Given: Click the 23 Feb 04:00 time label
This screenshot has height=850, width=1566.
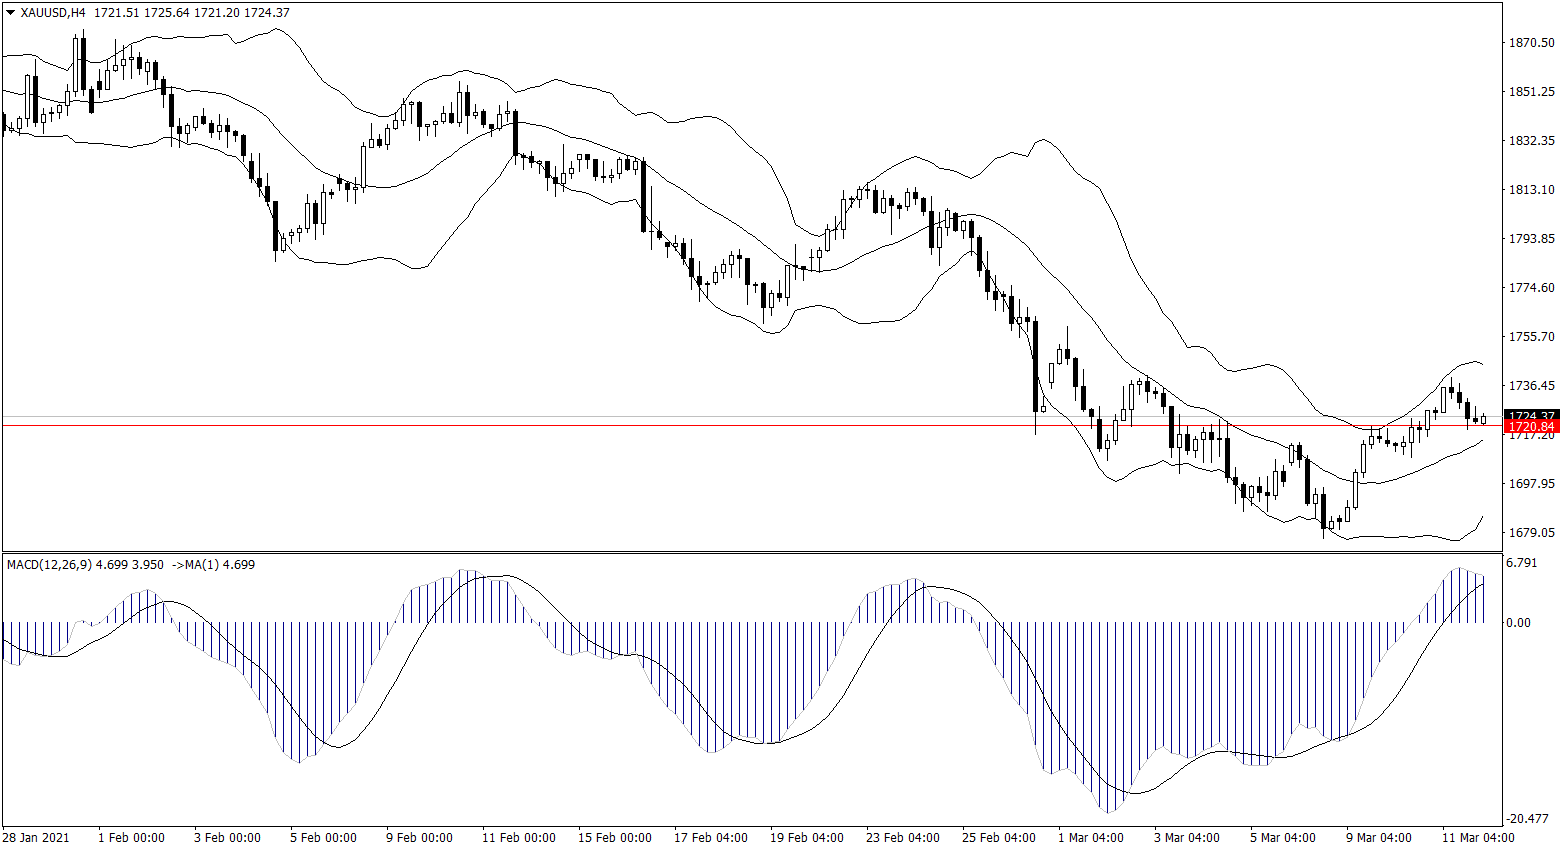Looking at the screenshot, I should tap(903, 838).
